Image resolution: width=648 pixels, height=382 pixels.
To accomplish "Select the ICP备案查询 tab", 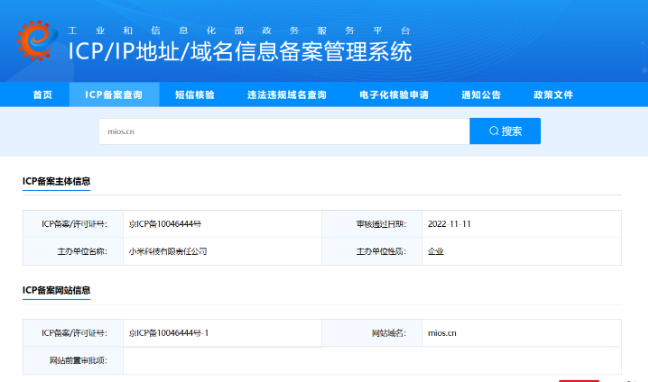I will [114, 95].
